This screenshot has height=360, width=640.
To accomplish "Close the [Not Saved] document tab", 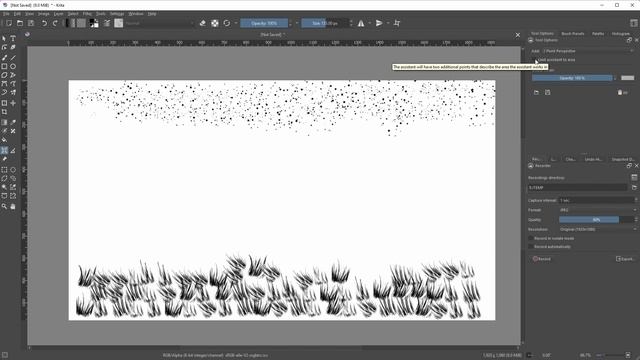I will tap(518, 35).
